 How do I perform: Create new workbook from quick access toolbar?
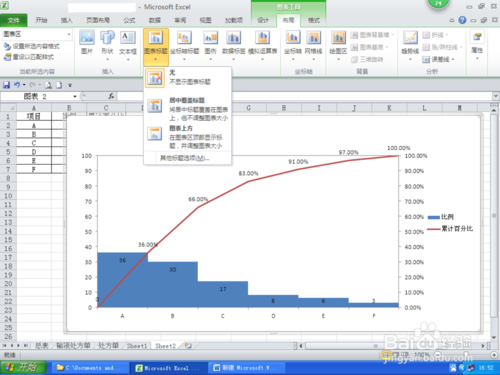[59, 85]
